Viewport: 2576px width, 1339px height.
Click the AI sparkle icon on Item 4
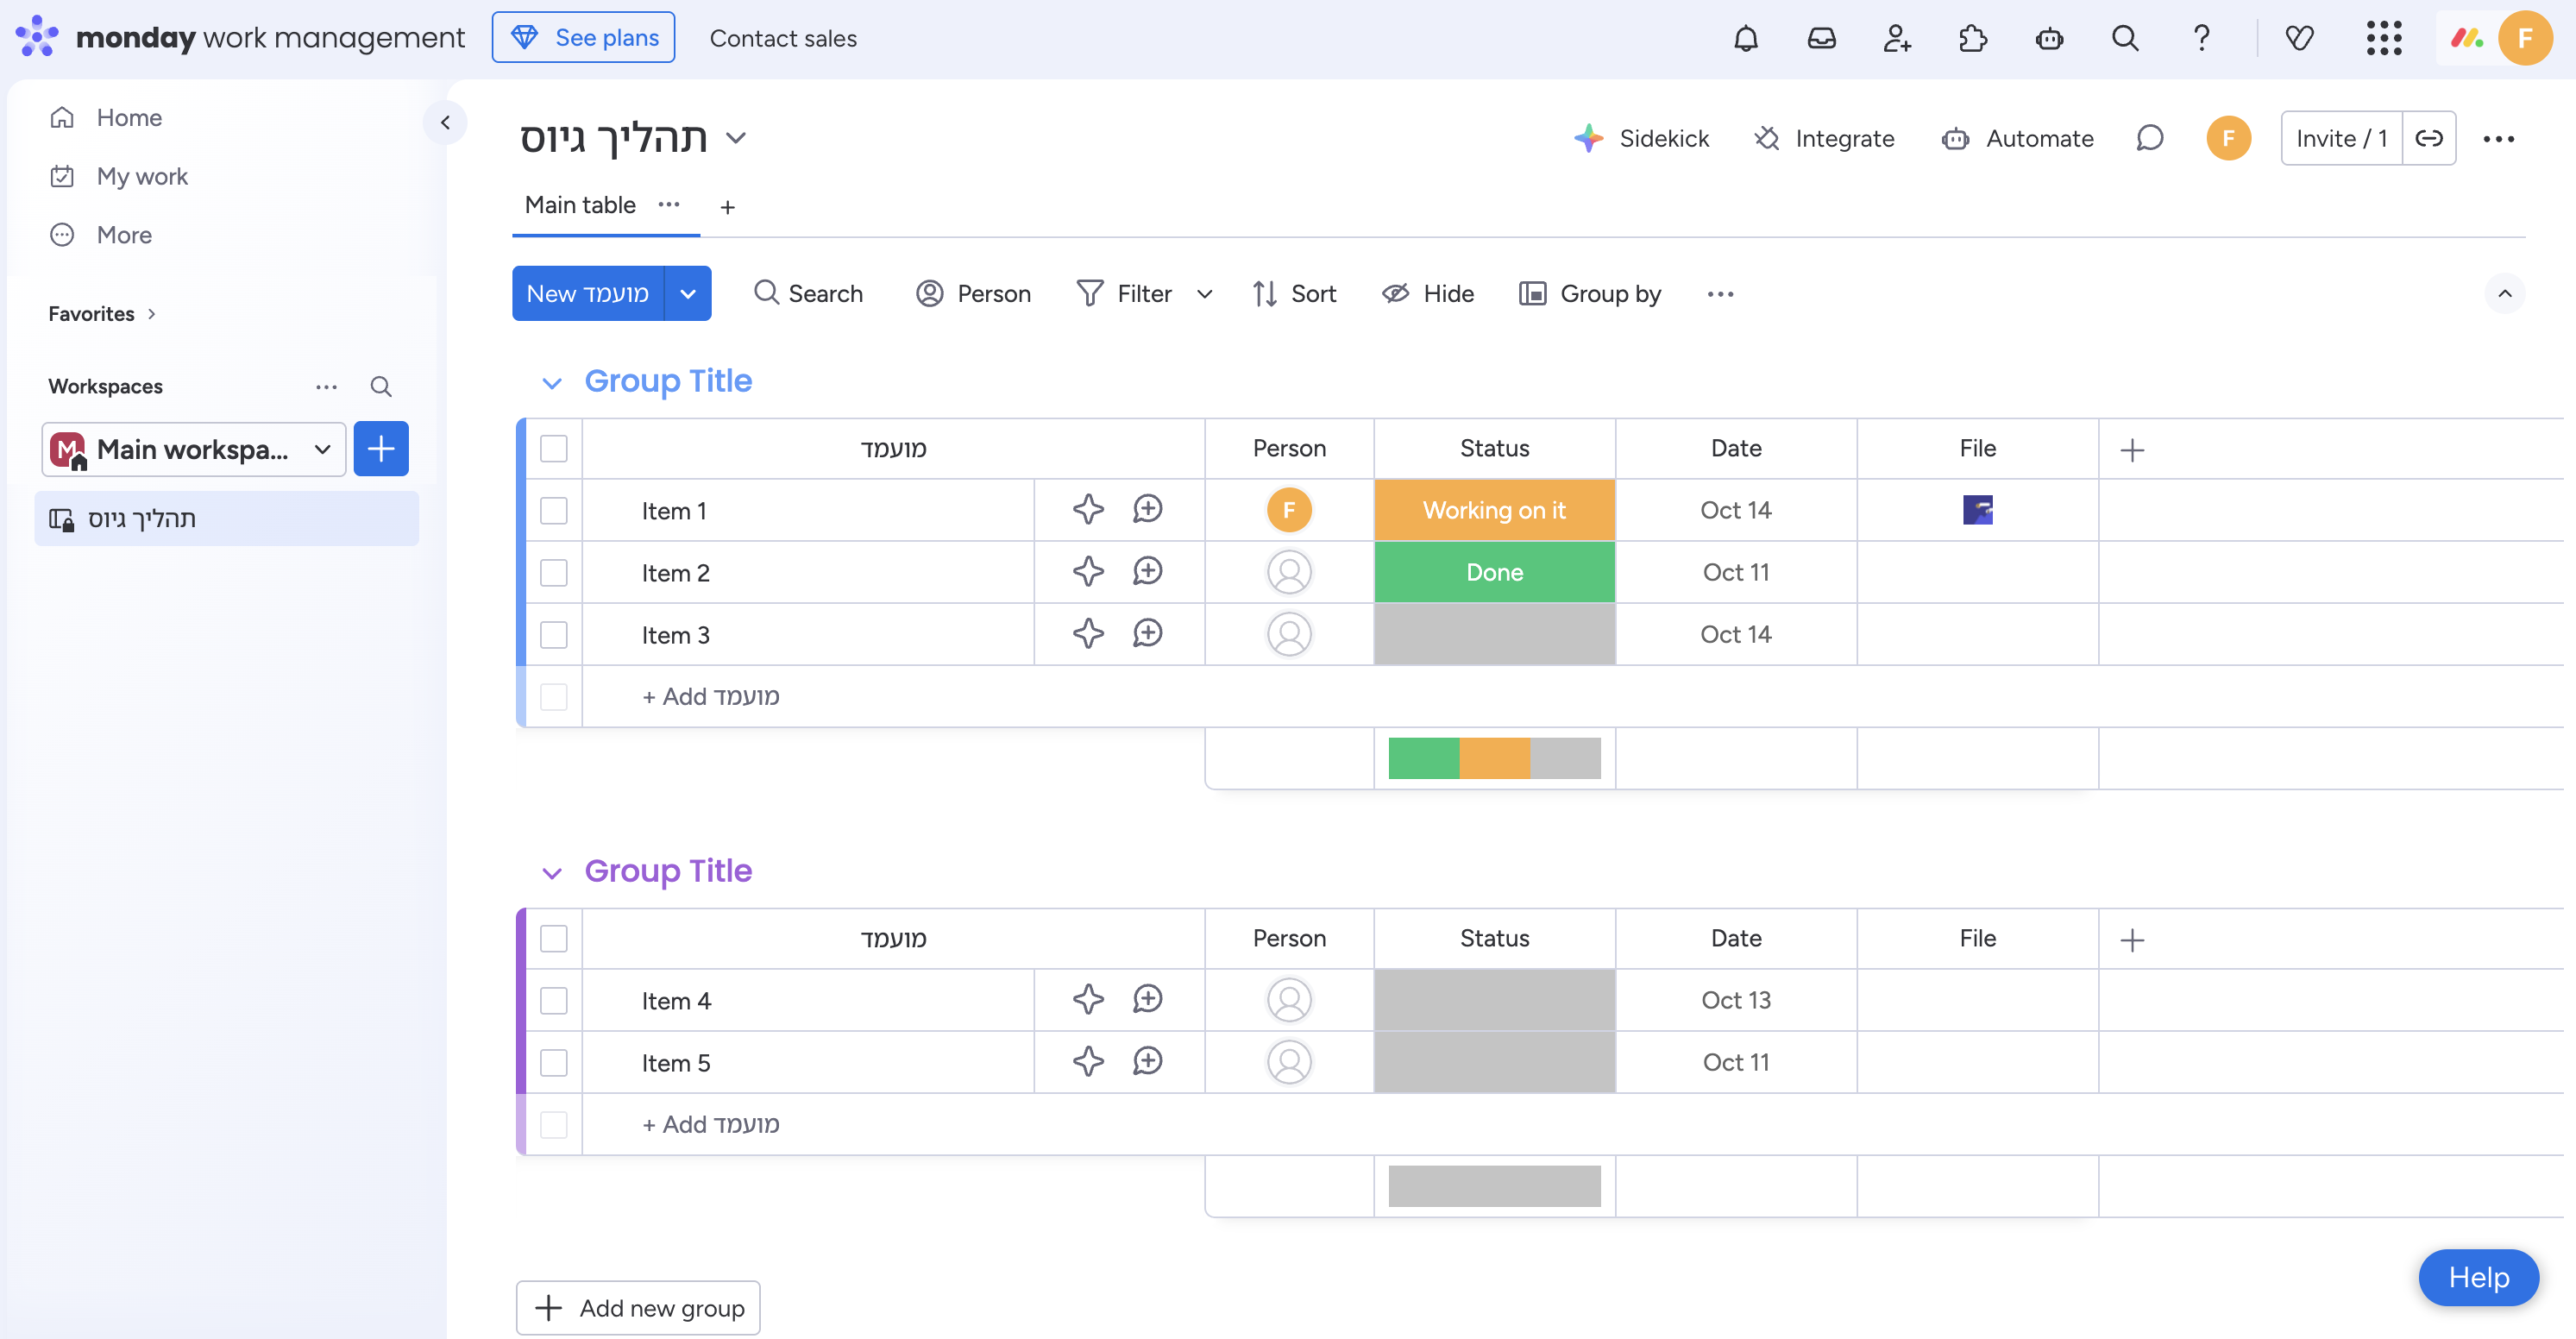click(1088, 1000)
